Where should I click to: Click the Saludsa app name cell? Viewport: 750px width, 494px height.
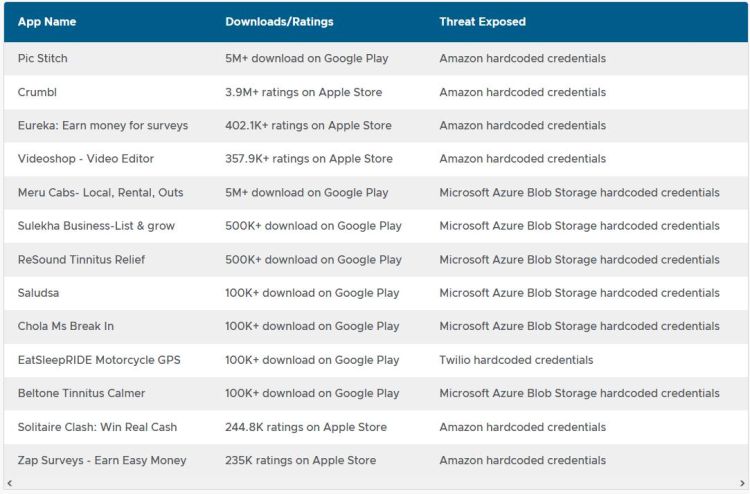38,293
